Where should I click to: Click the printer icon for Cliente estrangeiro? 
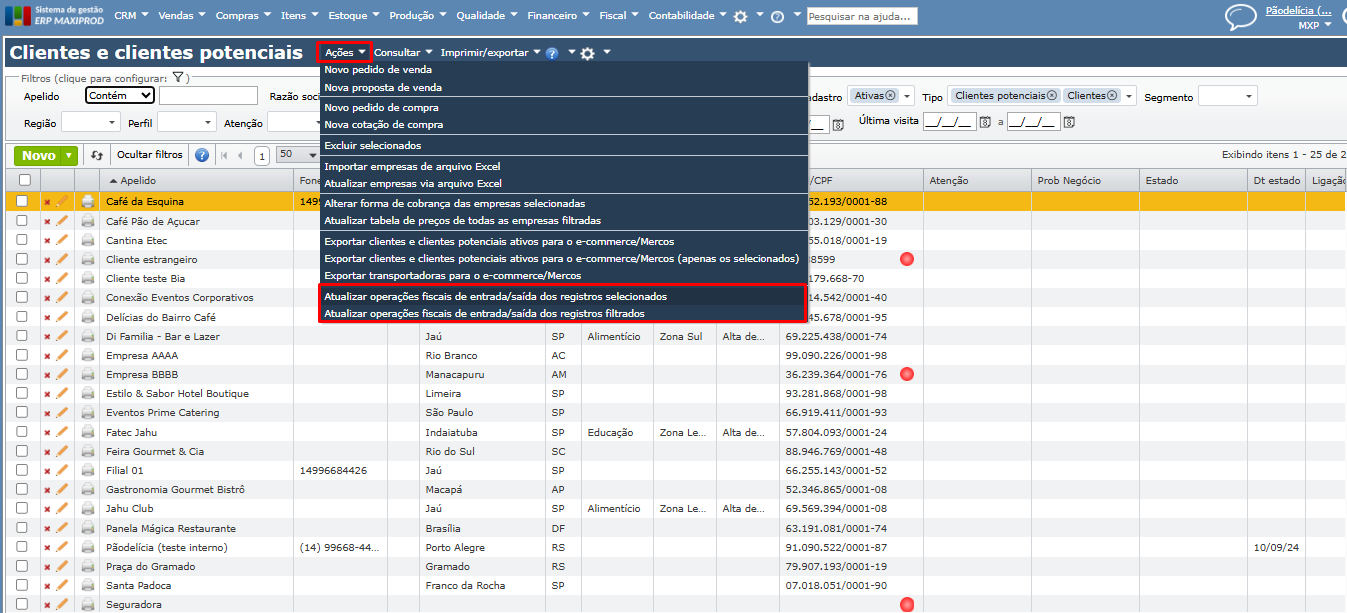tap(88, 259)
